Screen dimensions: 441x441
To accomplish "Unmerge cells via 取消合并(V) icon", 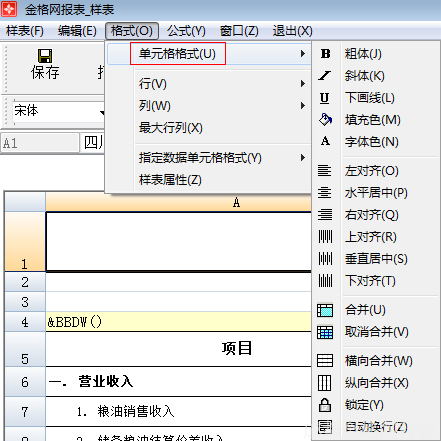I will pyautogui.click(x=325, y=332).
